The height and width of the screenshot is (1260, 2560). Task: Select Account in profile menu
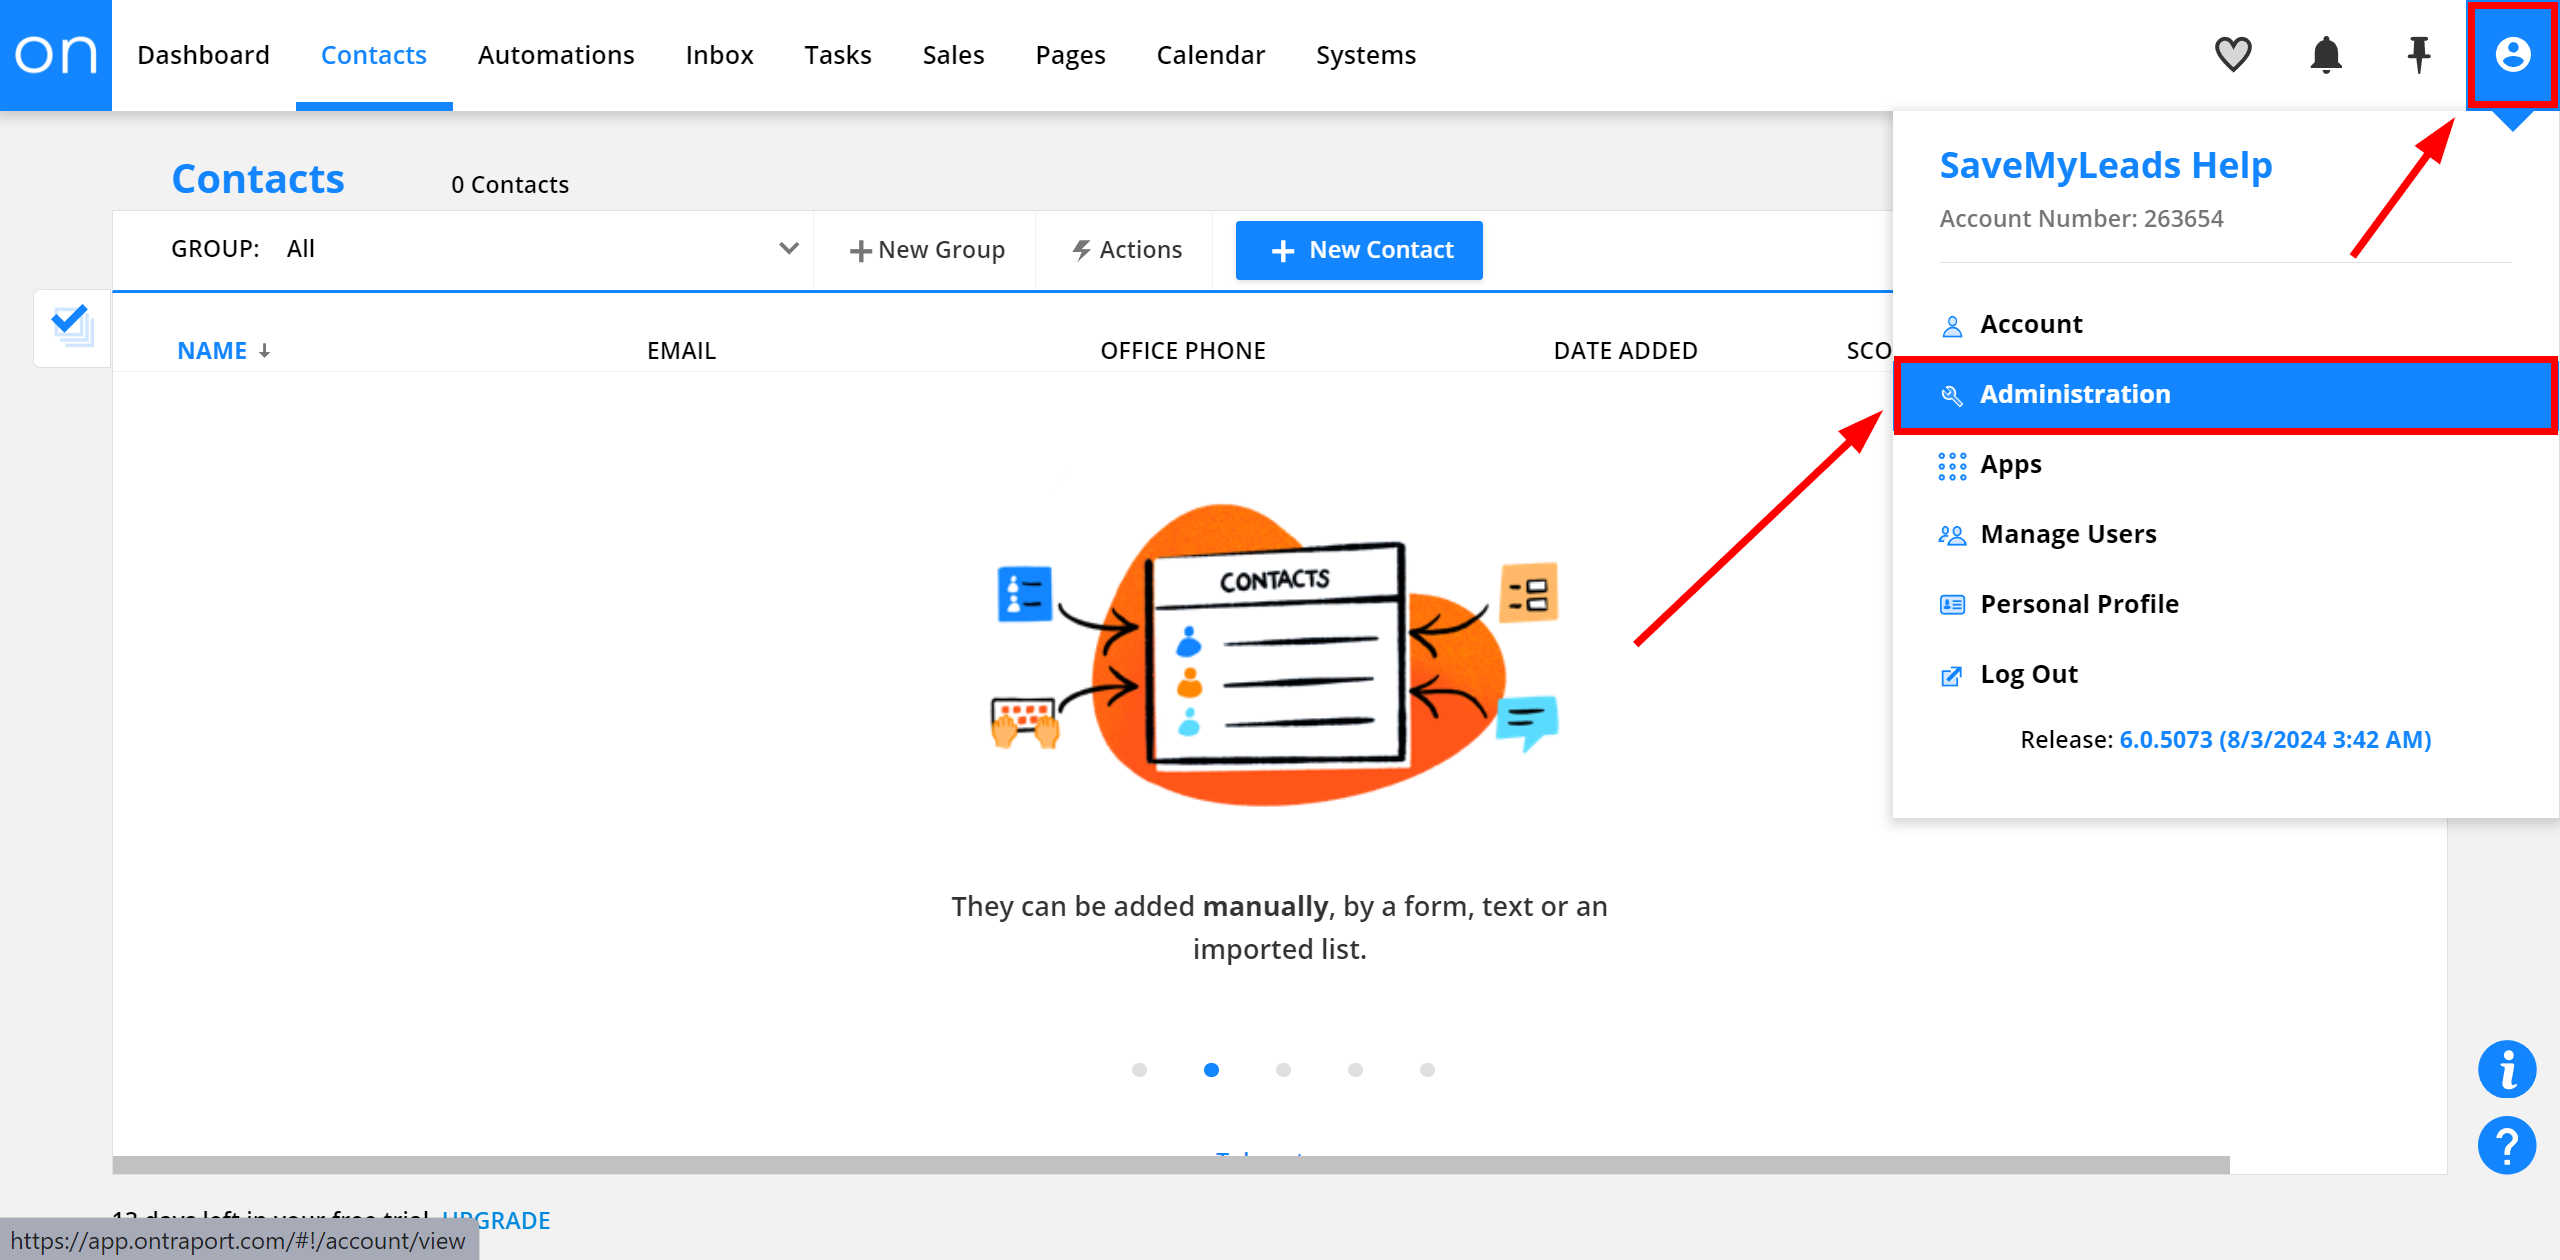click(2225, 325)
